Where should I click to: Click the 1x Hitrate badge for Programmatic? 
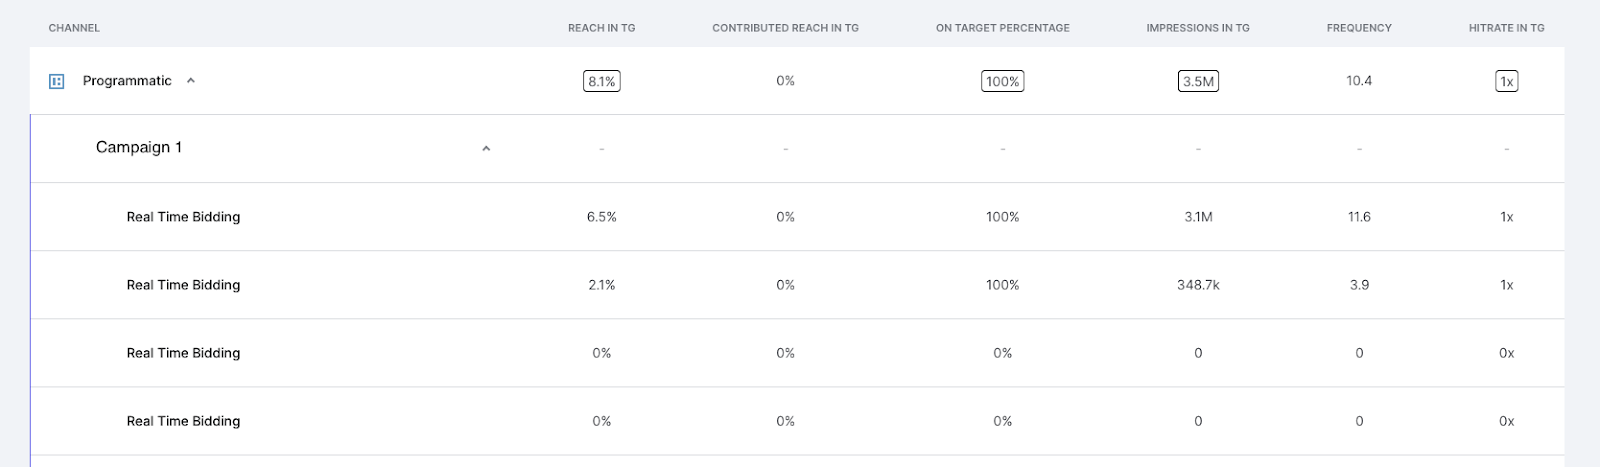tap(1507, 81)
